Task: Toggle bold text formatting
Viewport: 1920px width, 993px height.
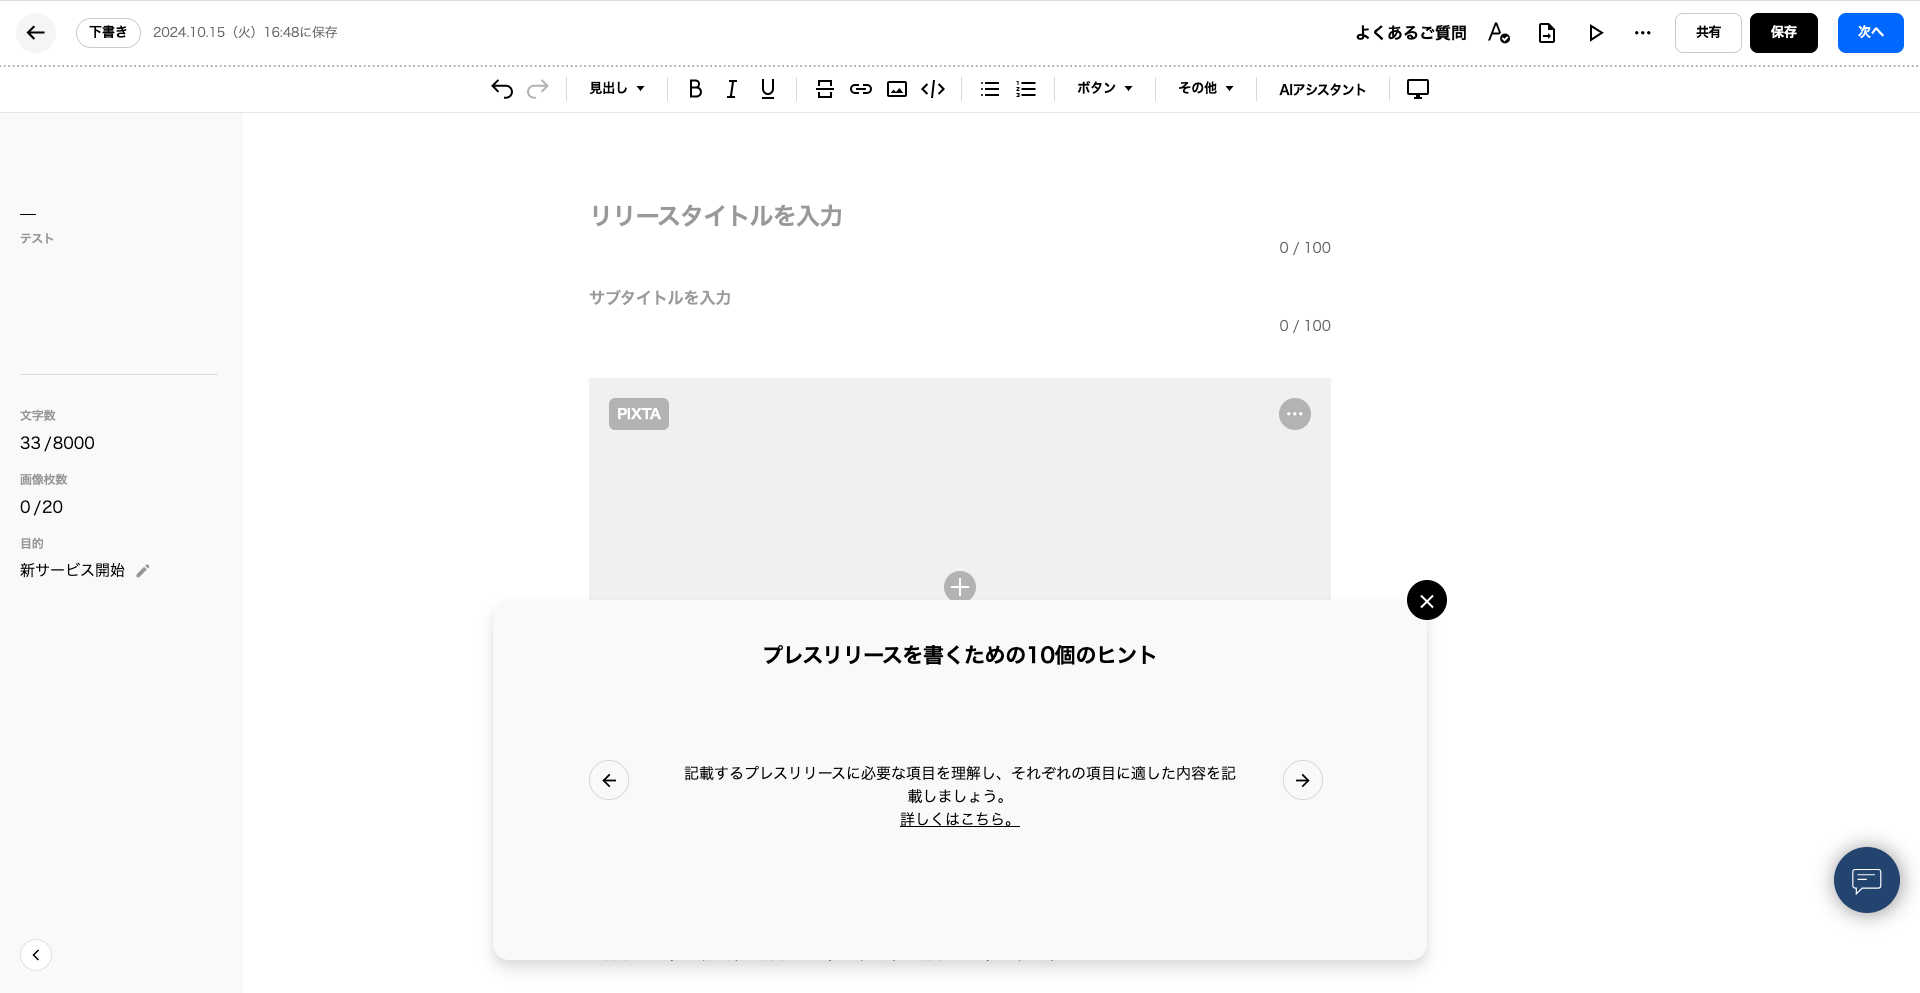Action: 695,89
